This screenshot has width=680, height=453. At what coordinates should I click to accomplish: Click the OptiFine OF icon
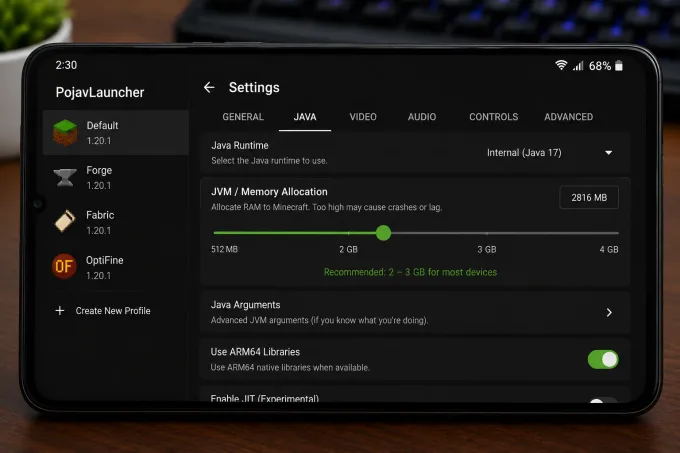[64, 266]
